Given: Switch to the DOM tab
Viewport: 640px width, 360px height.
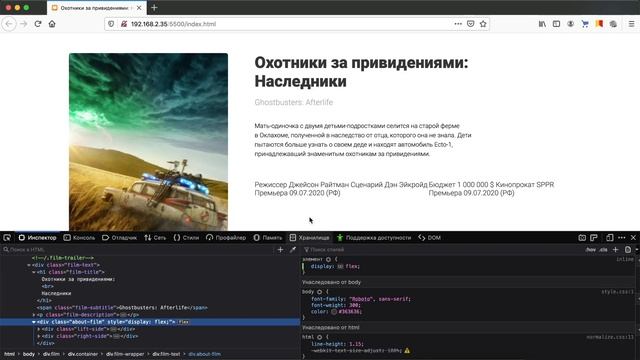Looking at the screenshot, I should (x=429, y=238).
